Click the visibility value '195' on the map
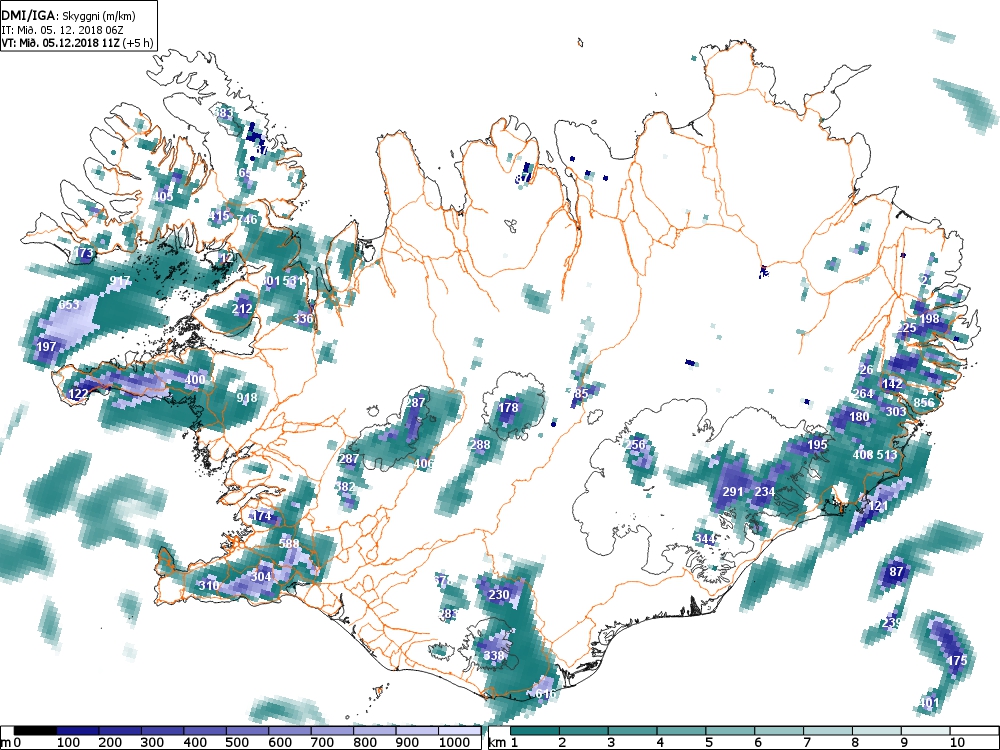 point(817,445)
